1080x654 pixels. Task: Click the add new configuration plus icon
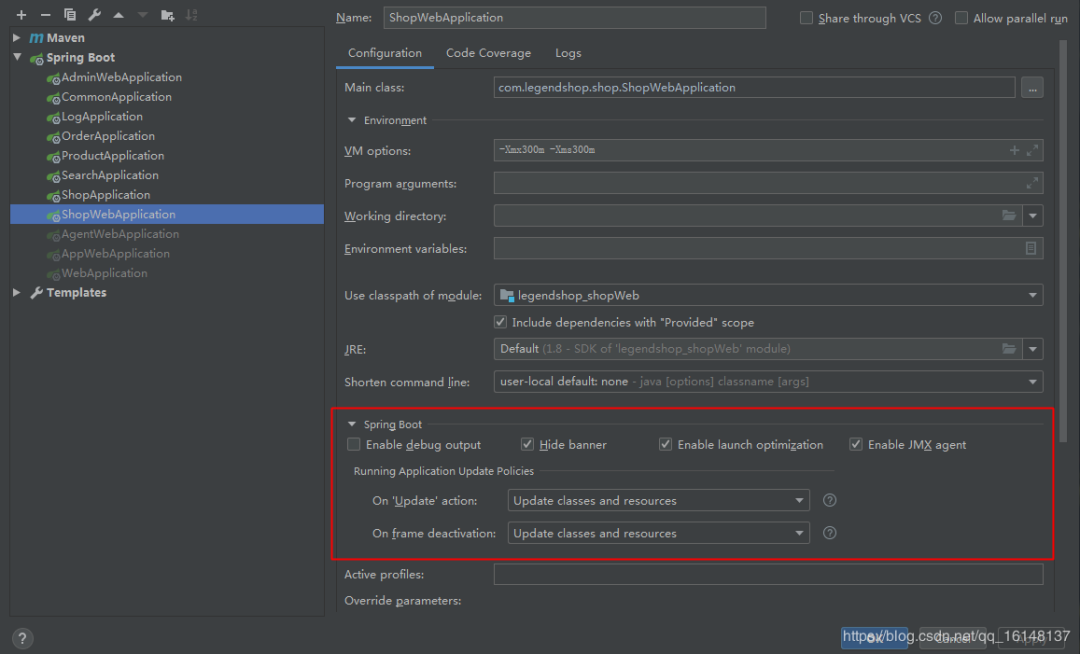pos(21,15)
